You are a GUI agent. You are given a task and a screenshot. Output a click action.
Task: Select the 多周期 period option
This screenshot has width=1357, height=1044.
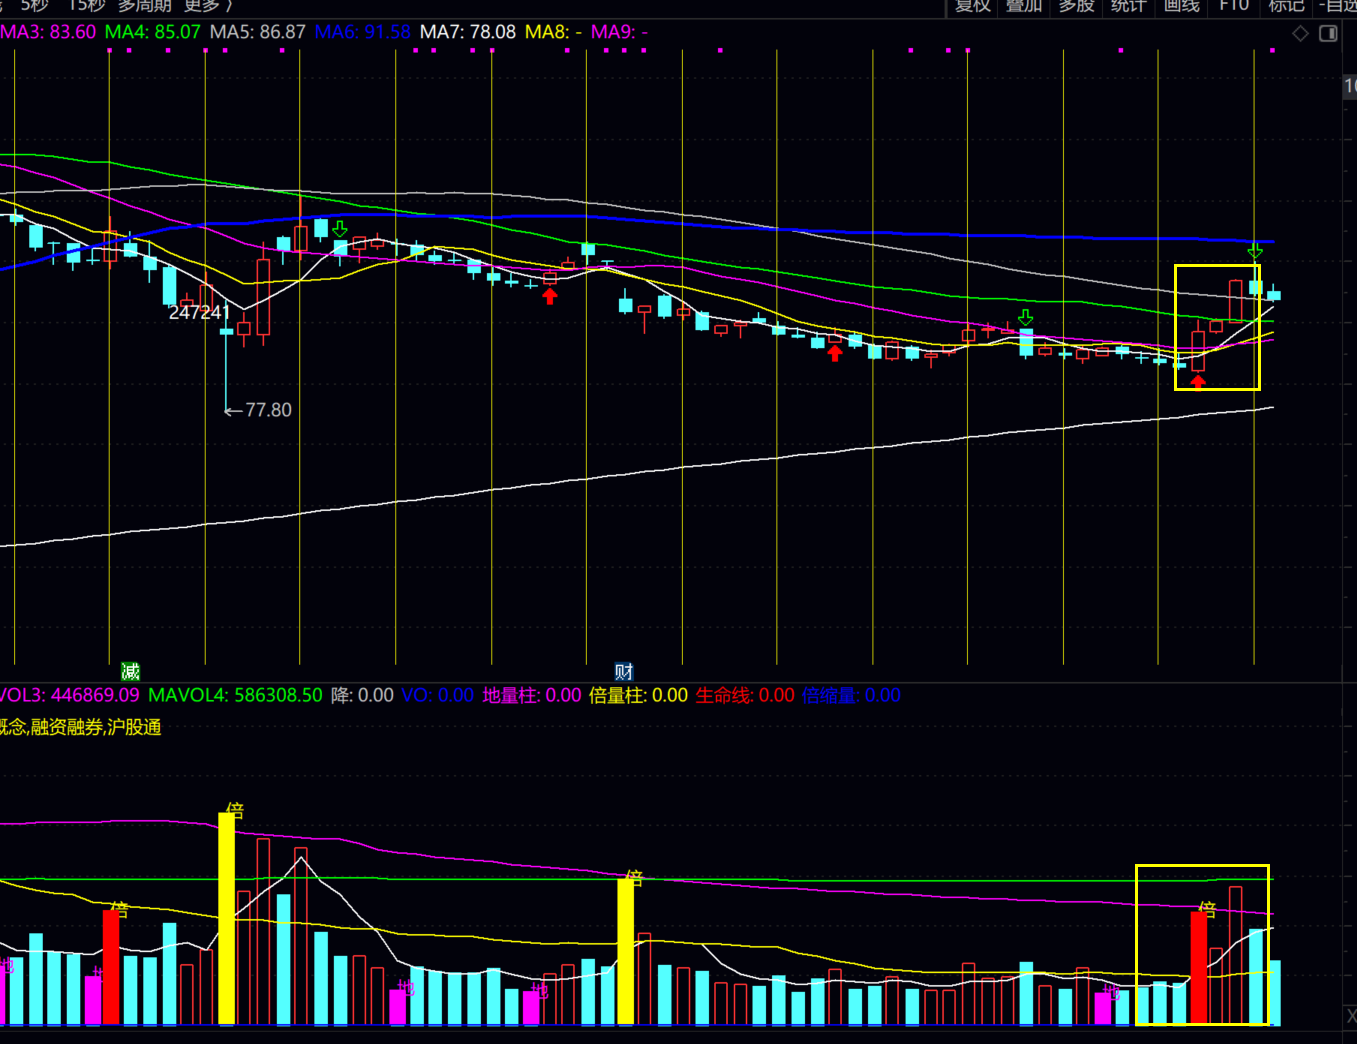click(x=145, y=6)
